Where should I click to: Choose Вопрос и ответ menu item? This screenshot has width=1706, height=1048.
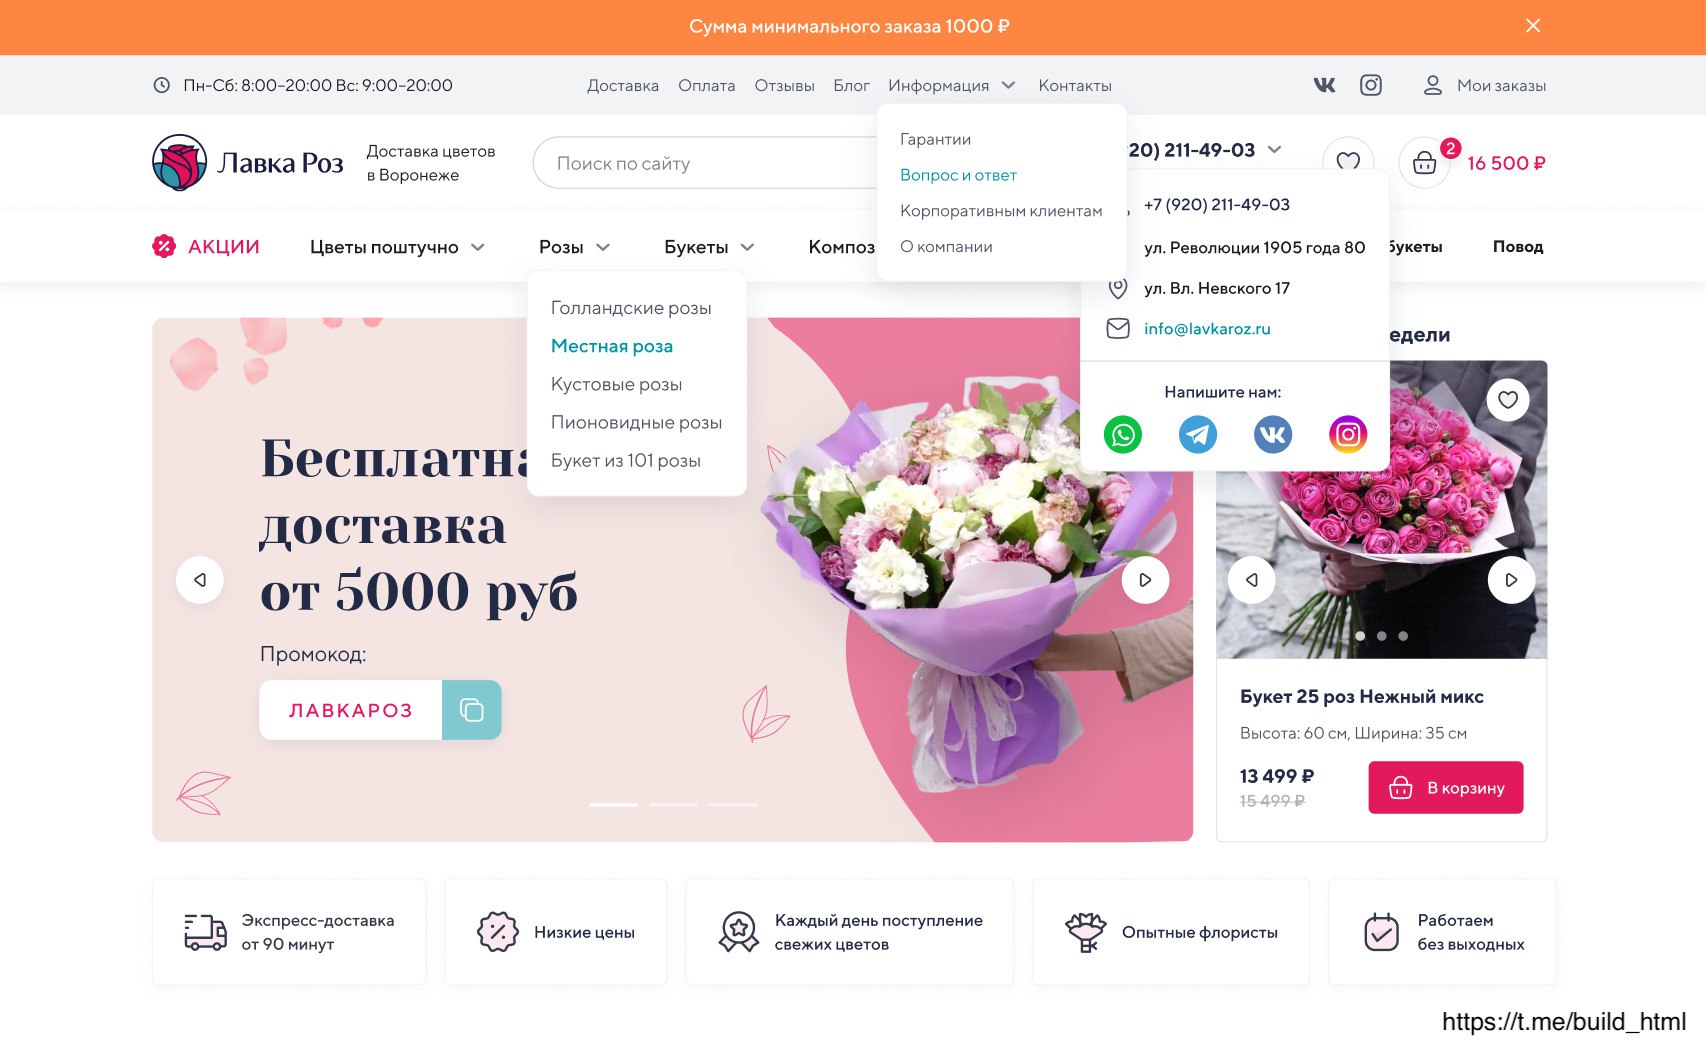click(958, 175)
